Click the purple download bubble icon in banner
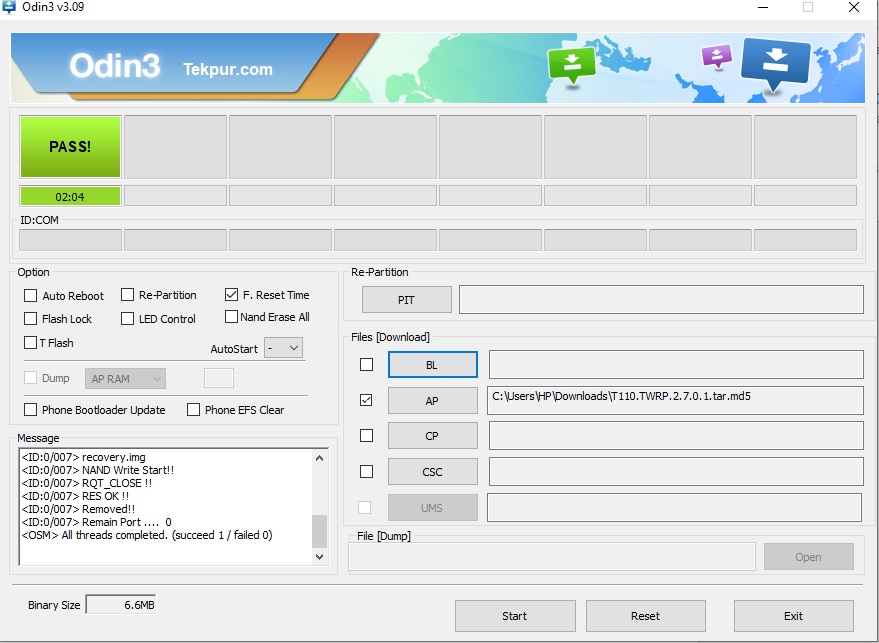This screenshot has height=643, width=879. [716, 57]
